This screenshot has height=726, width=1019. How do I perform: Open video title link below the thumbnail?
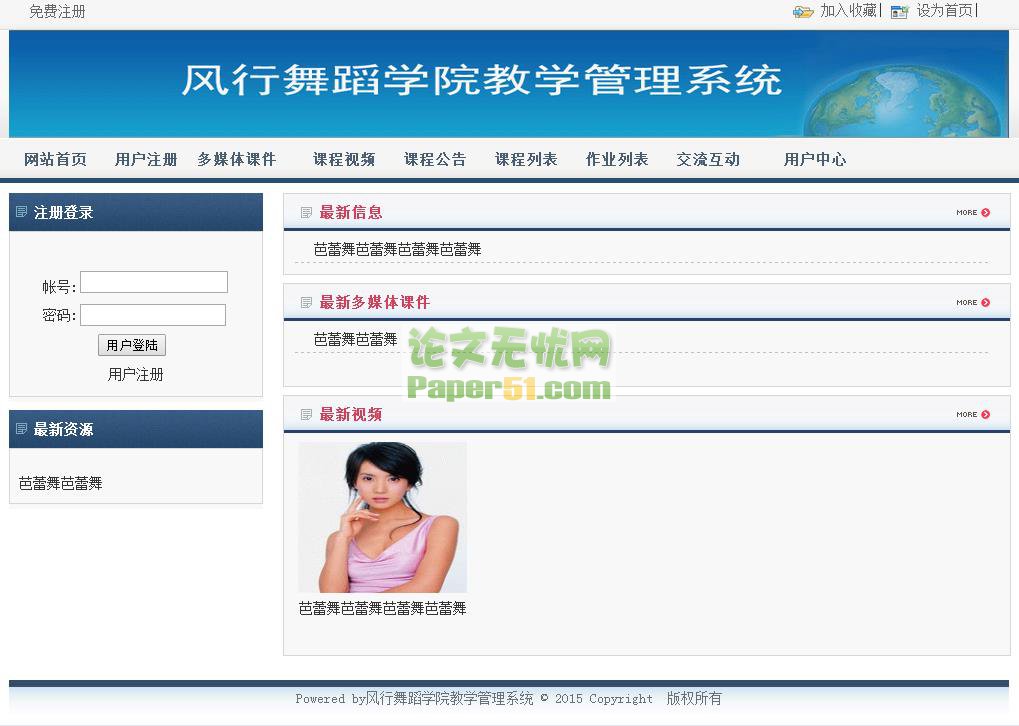(x=382, y=608)
